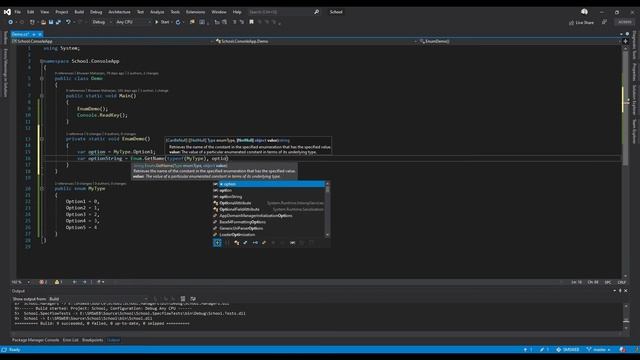Image resolution: width=640 pixels, height=360 pixels.
Task: Open the Extensions menu
Action: click(195, 12)
